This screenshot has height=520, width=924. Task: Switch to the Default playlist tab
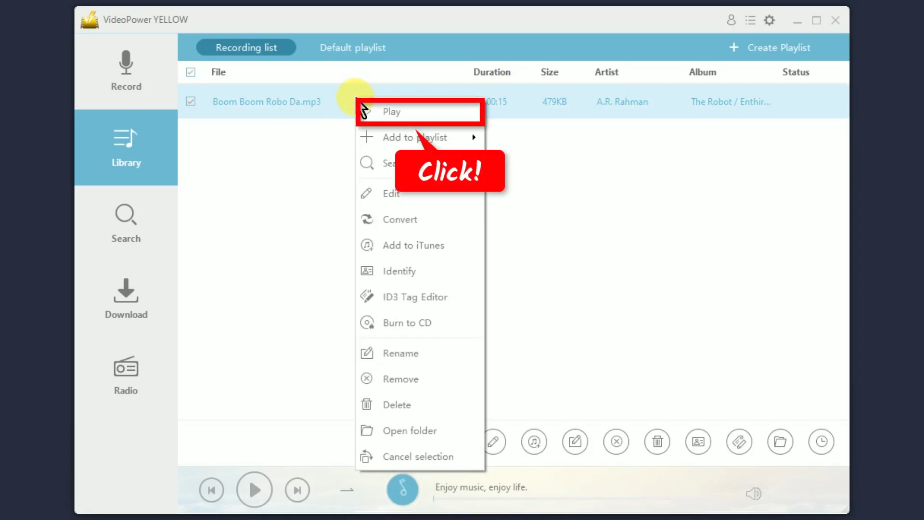pos(352,48)
